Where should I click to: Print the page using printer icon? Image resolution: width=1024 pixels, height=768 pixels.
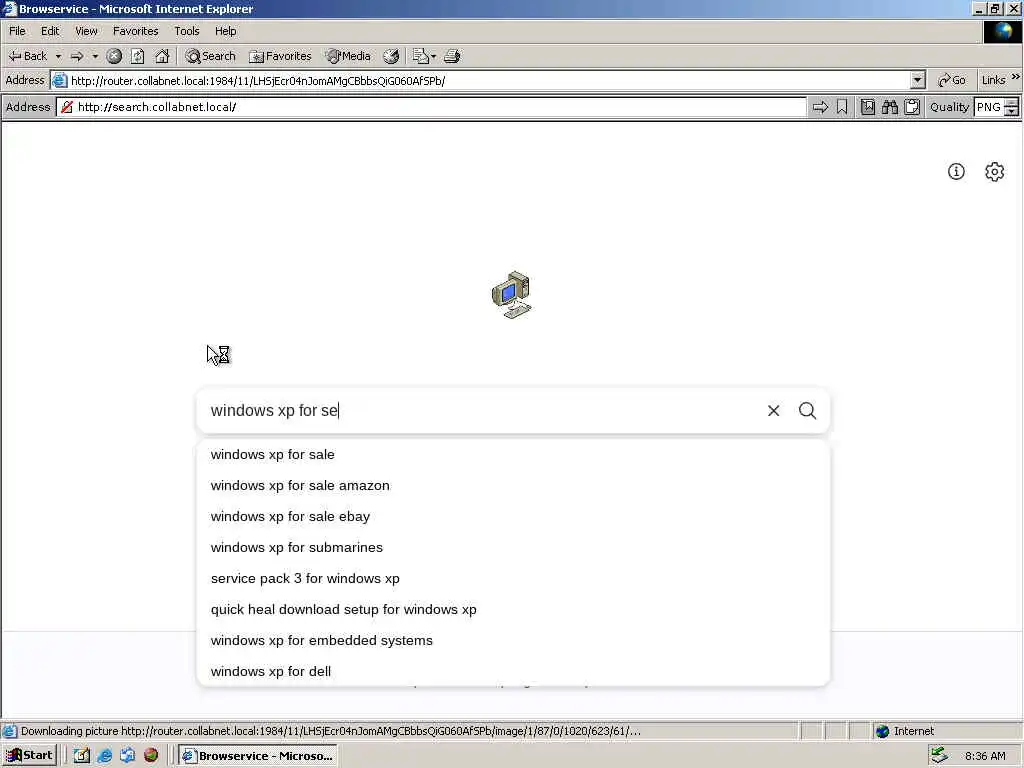click(x=452, y=56)
